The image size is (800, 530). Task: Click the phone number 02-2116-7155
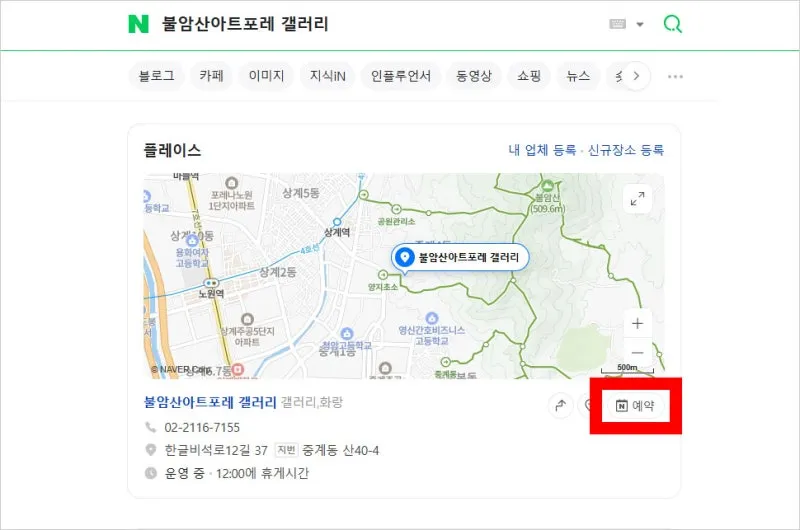coord(202,427)
